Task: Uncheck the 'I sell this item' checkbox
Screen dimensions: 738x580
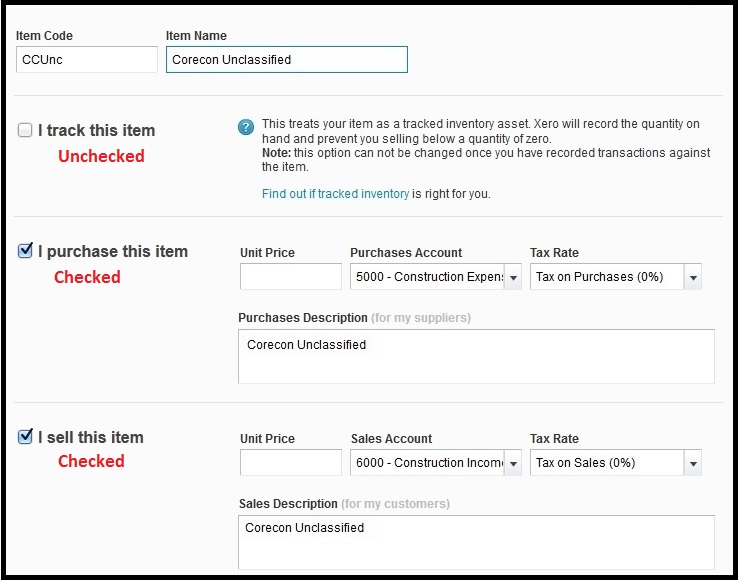Action: tap(25, 437)
